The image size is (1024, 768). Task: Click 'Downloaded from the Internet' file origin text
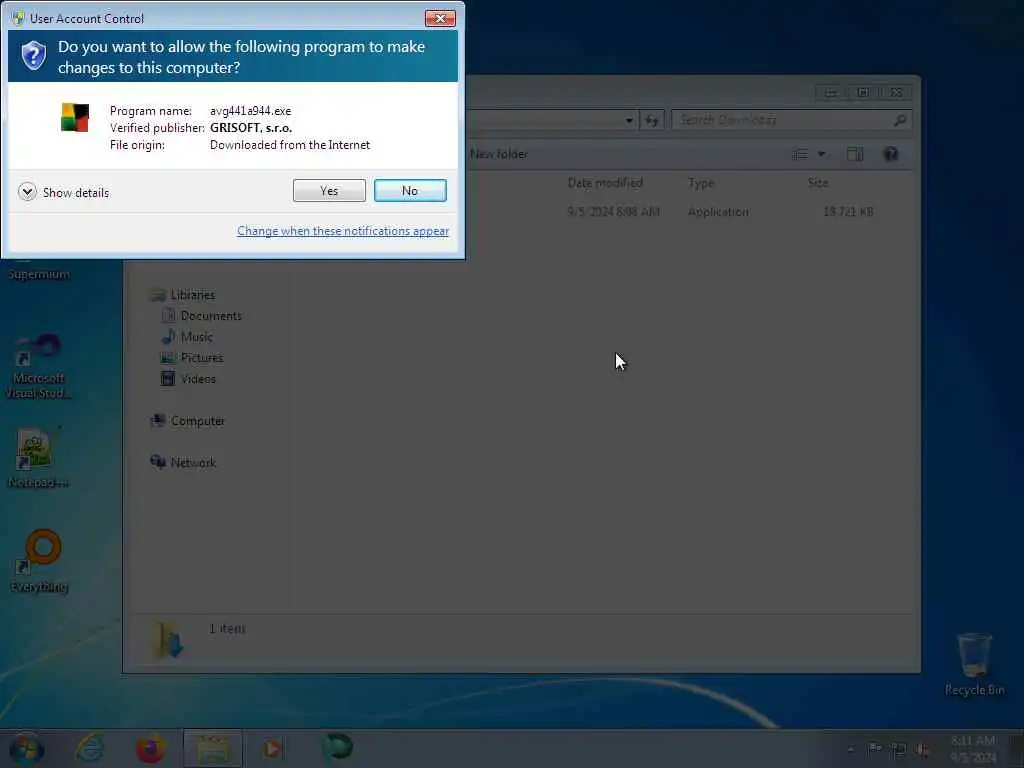pos(290,145)
